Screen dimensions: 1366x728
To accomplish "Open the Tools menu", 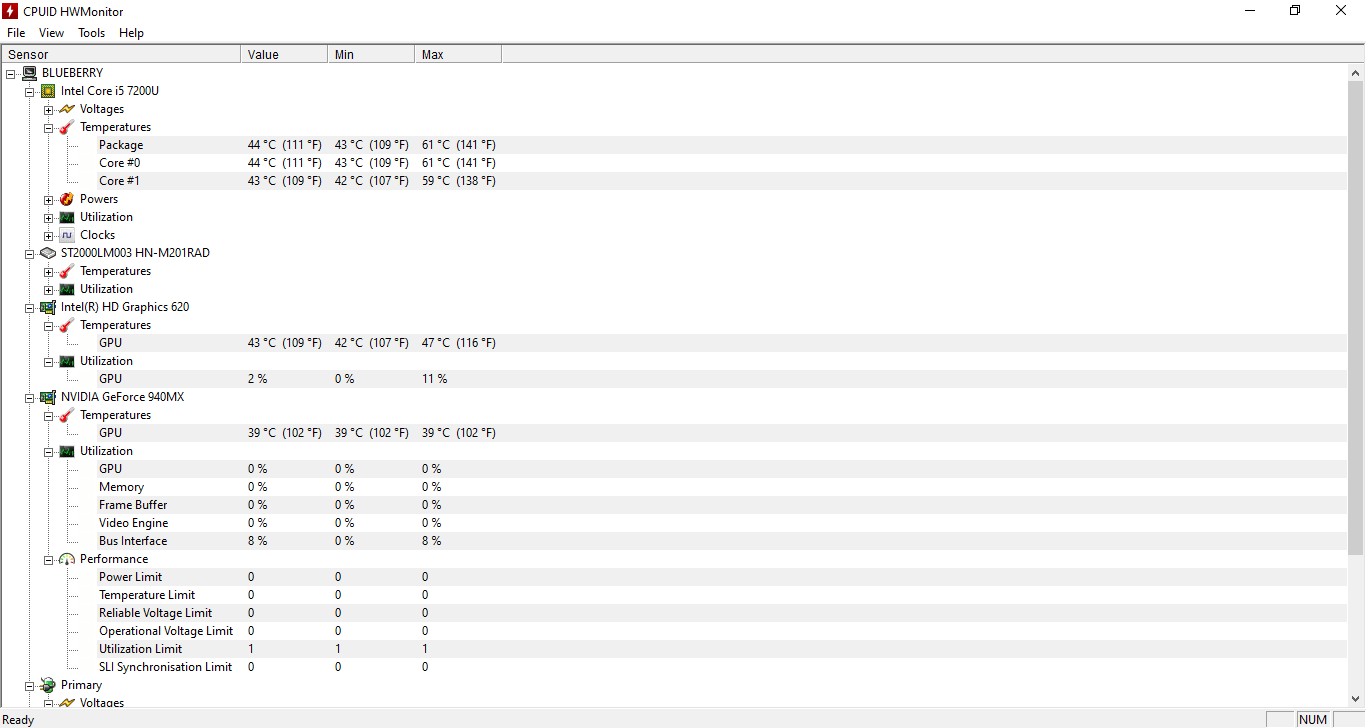I will [91, 33].
